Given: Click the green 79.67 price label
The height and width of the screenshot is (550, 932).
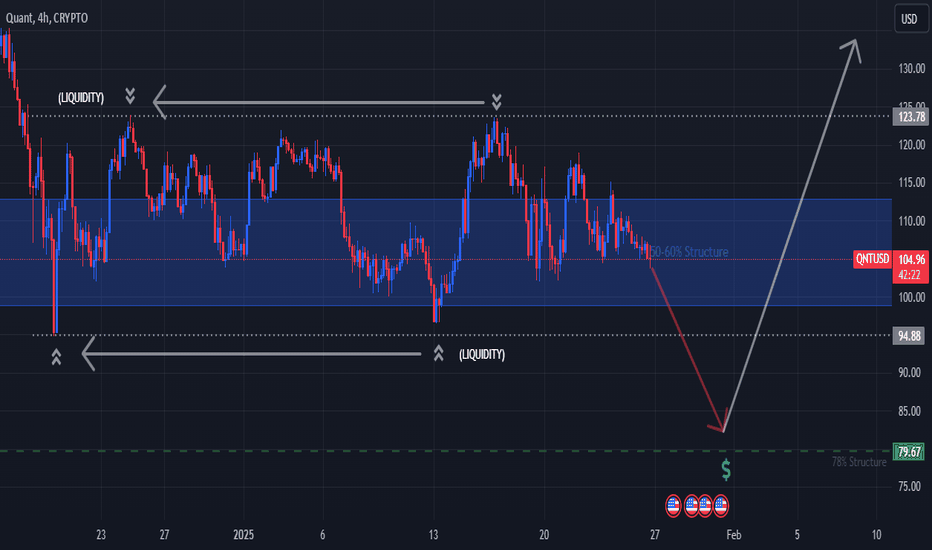Looking at the screenshot, I should pyautogui.click(x=909, y=452).
